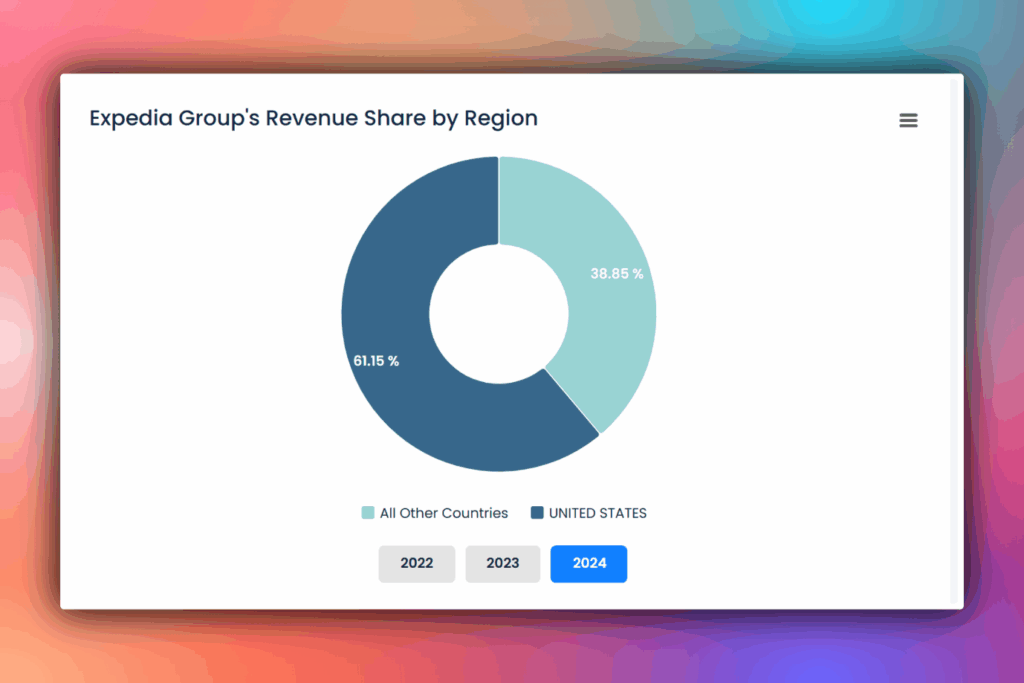This screenshot has width=1024, height=683.
Task: Select the 2024 year button
Action: tap(588, 563)
